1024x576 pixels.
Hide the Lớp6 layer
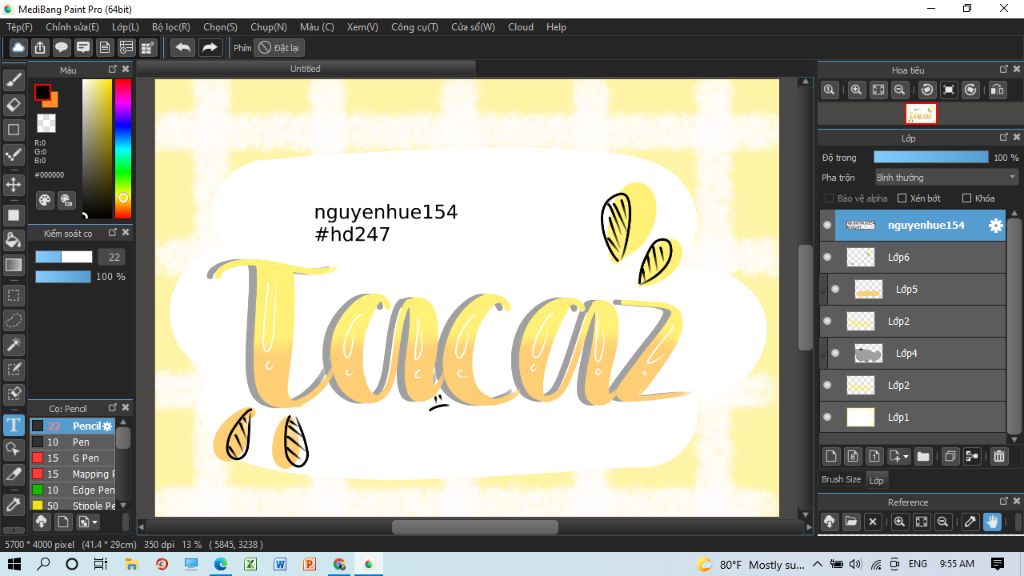coord(827,257)
